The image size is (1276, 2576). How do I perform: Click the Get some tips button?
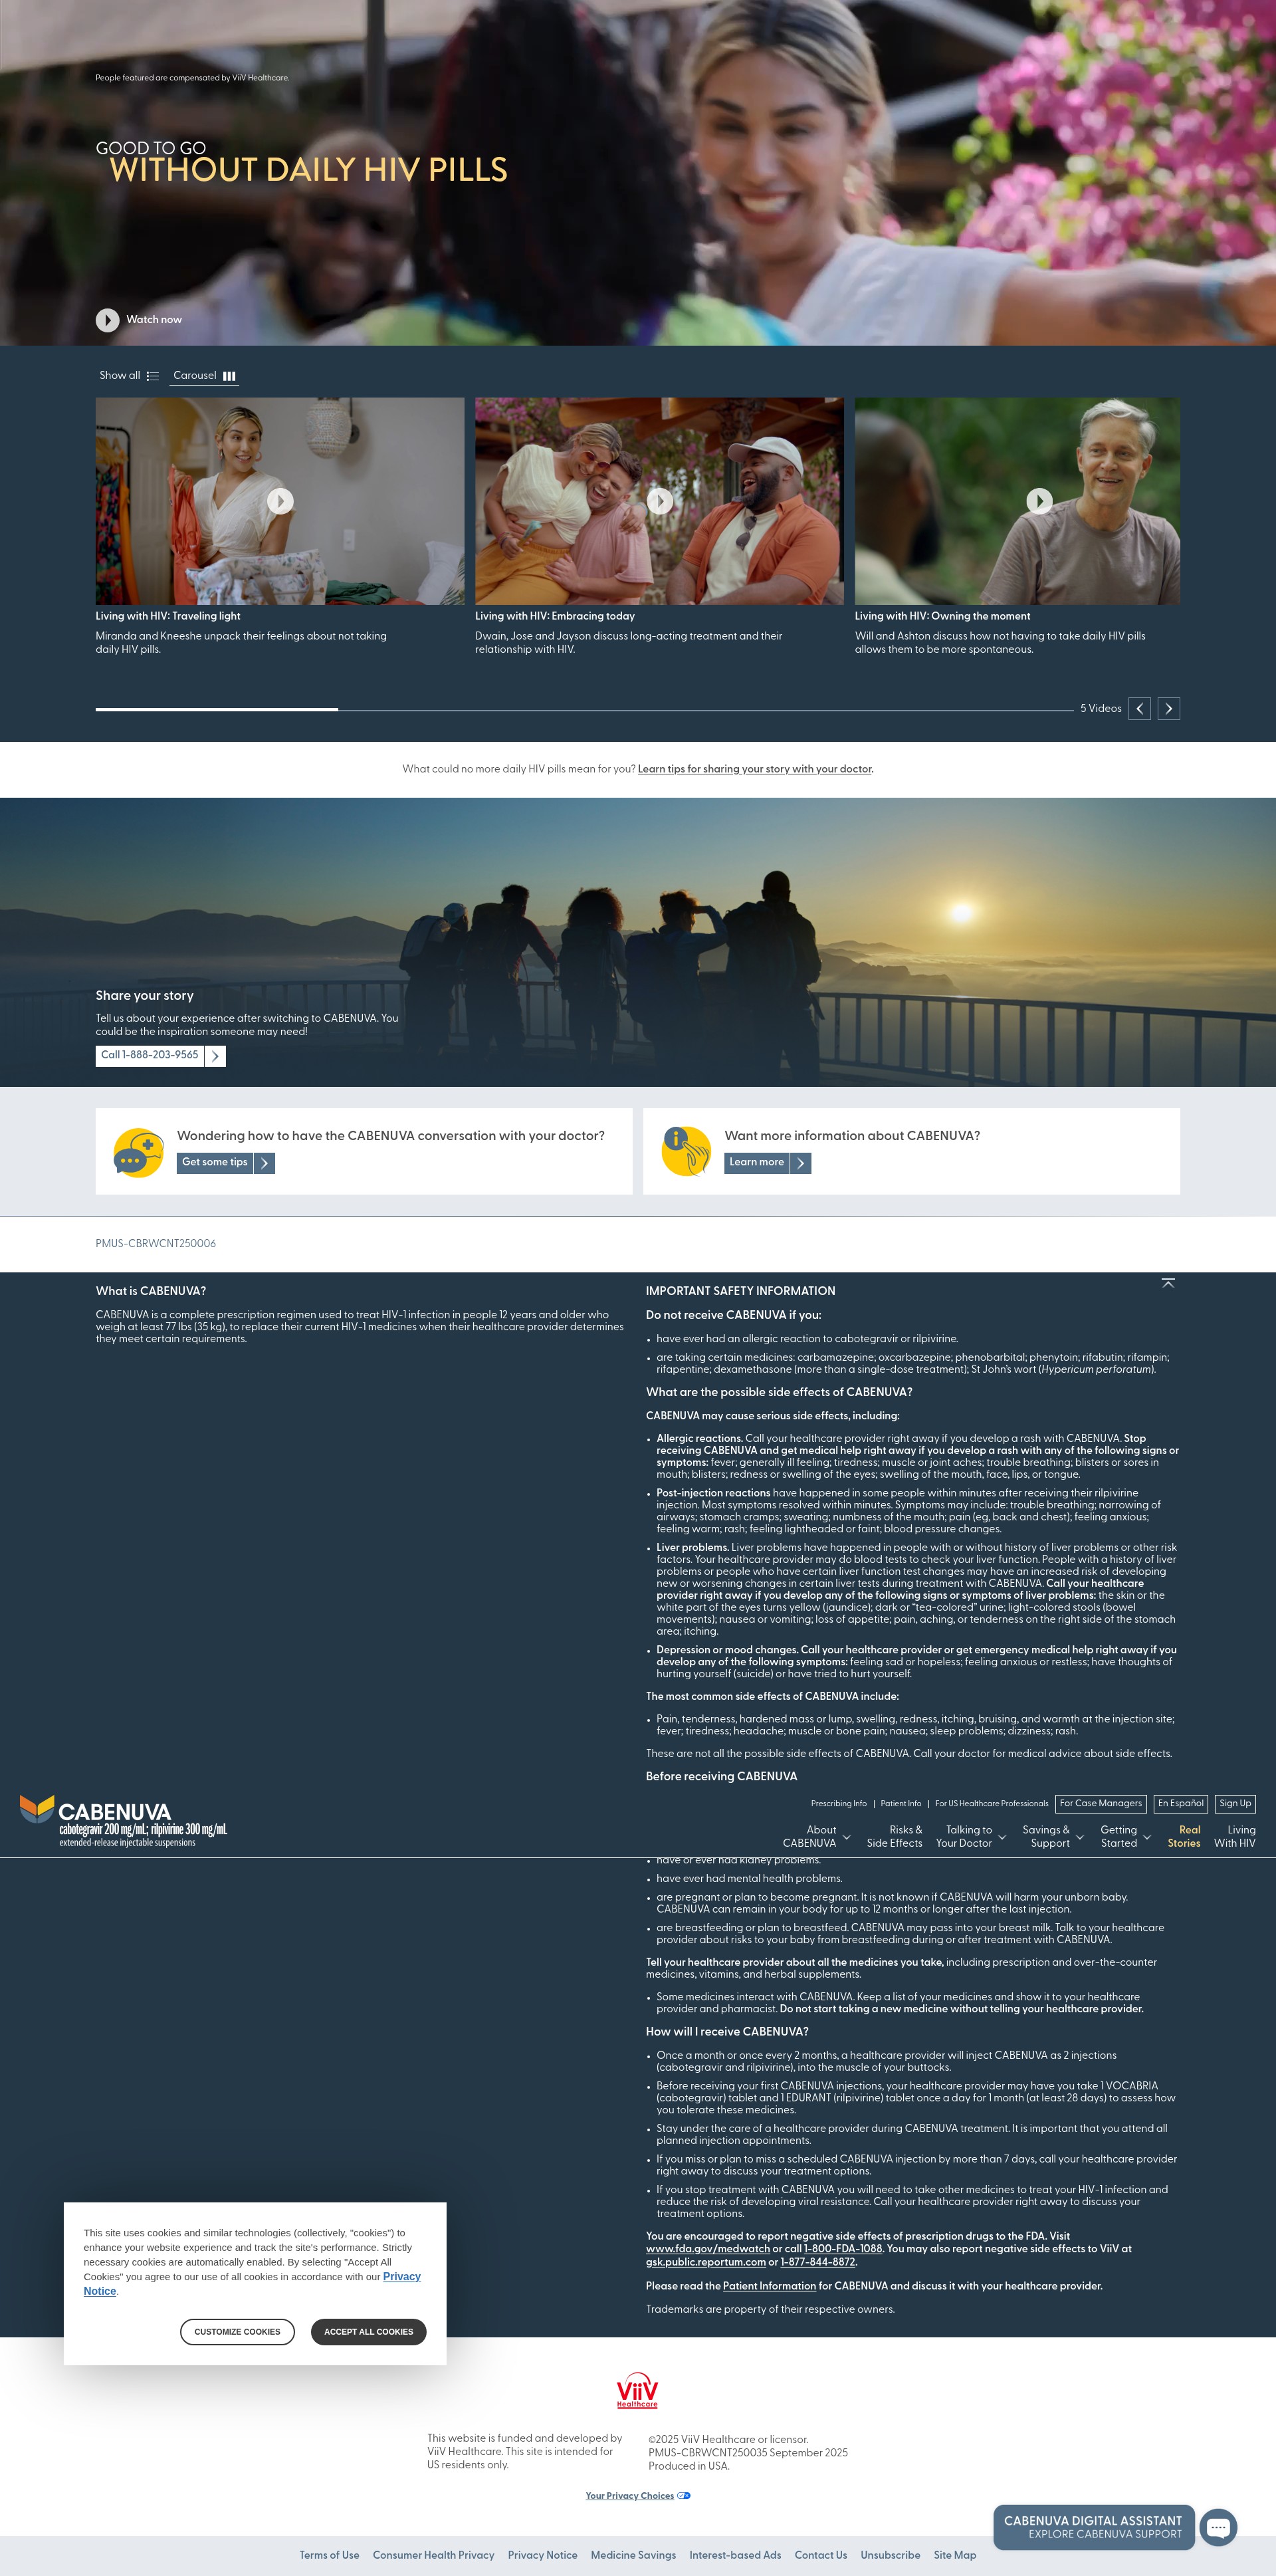point(215,1163)
